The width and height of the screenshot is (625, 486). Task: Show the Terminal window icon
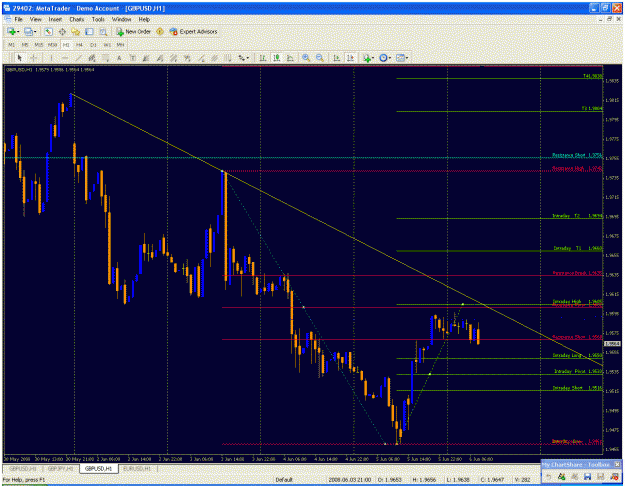click(89, 31)
